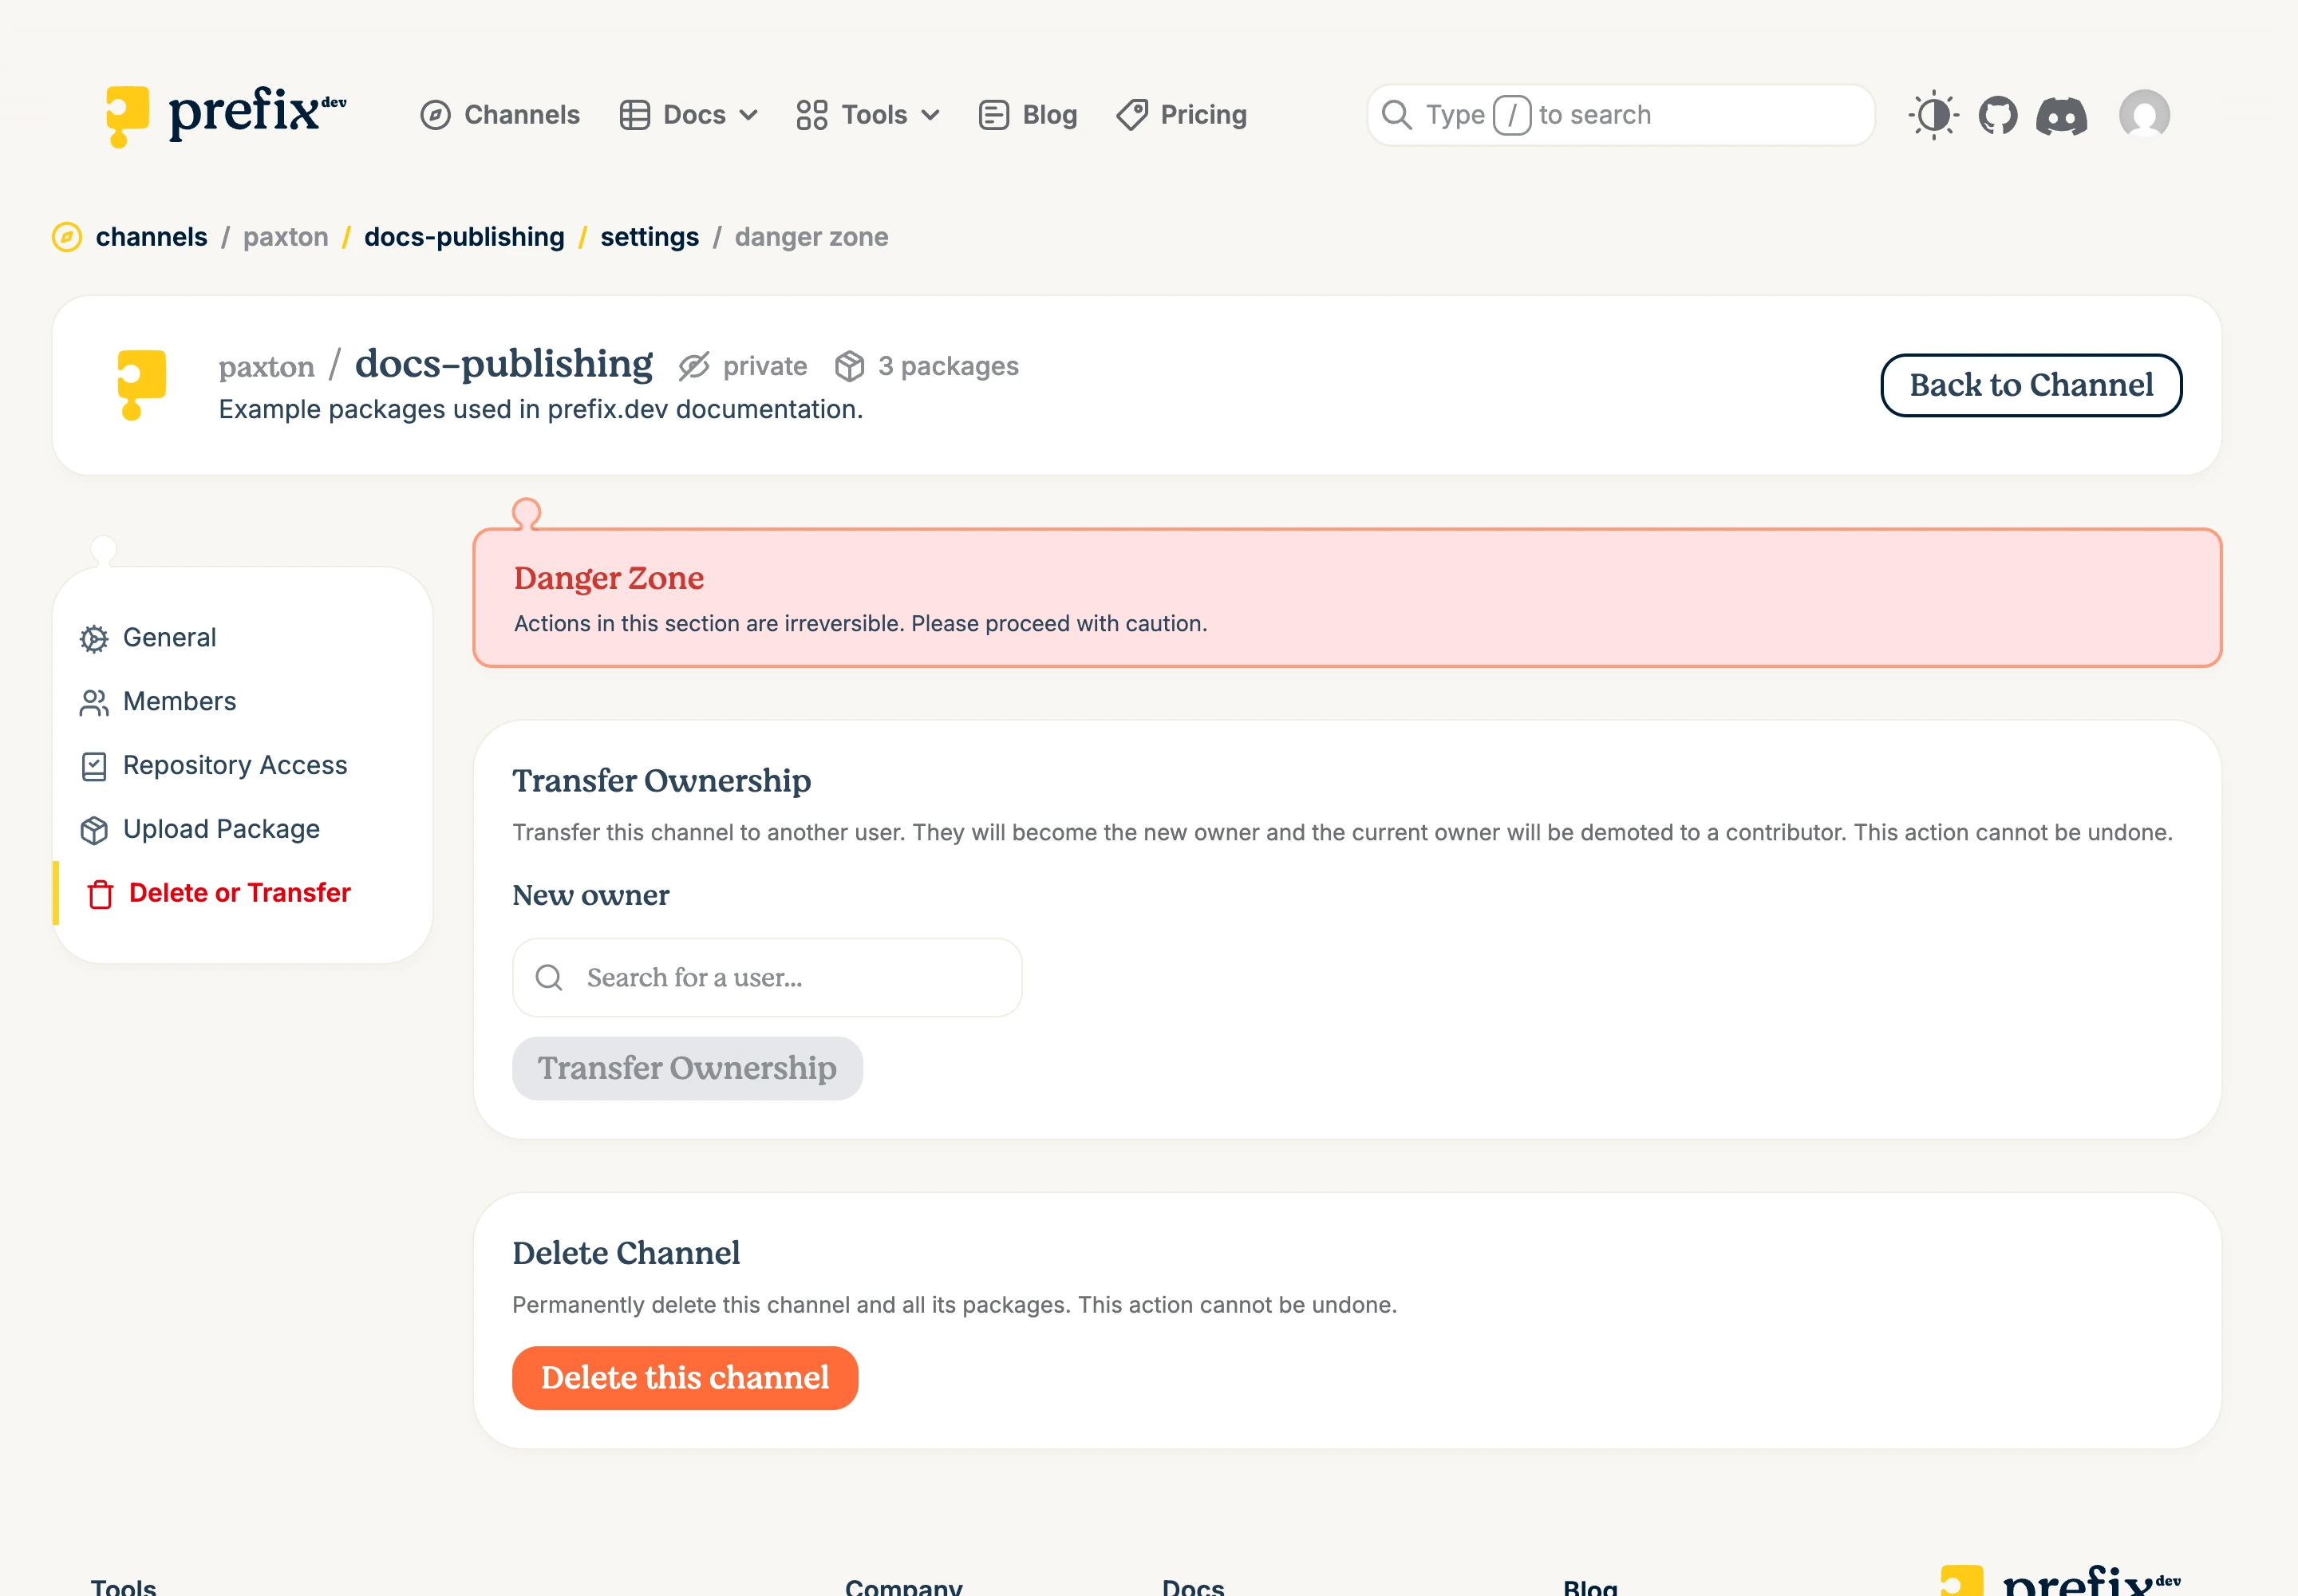Click the Docs grid icon in nav
The height and width of the screenshot is (1596, 2298).
point(635,115)
